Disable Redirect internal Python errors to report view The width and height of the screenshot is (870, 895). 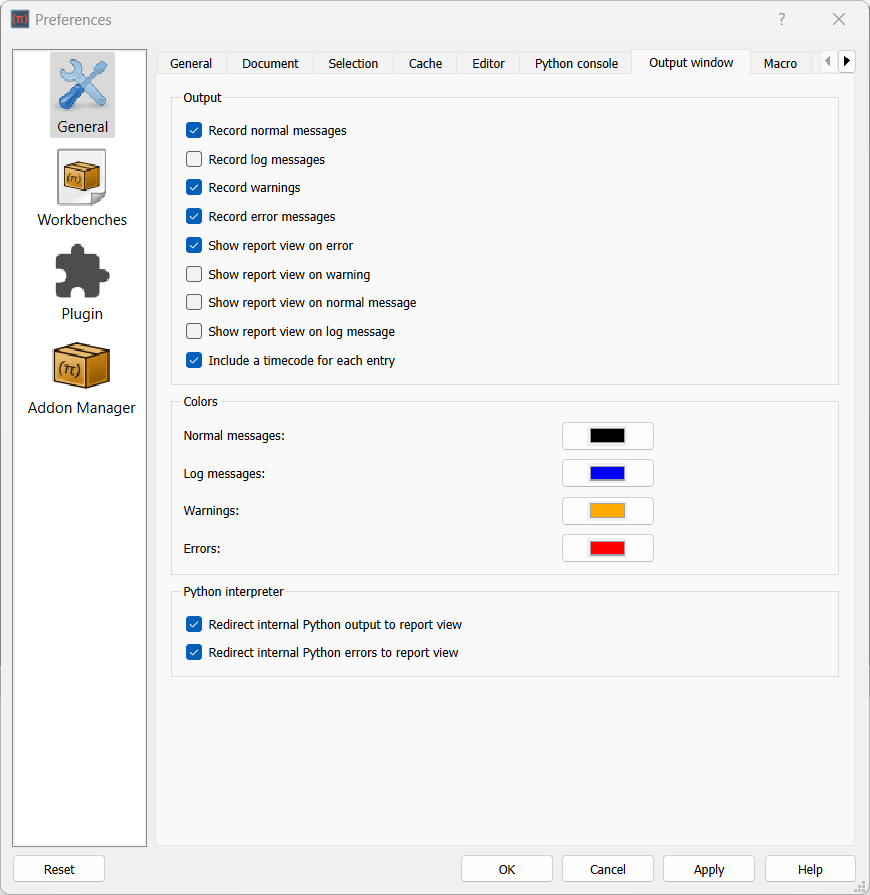point(193,652)
